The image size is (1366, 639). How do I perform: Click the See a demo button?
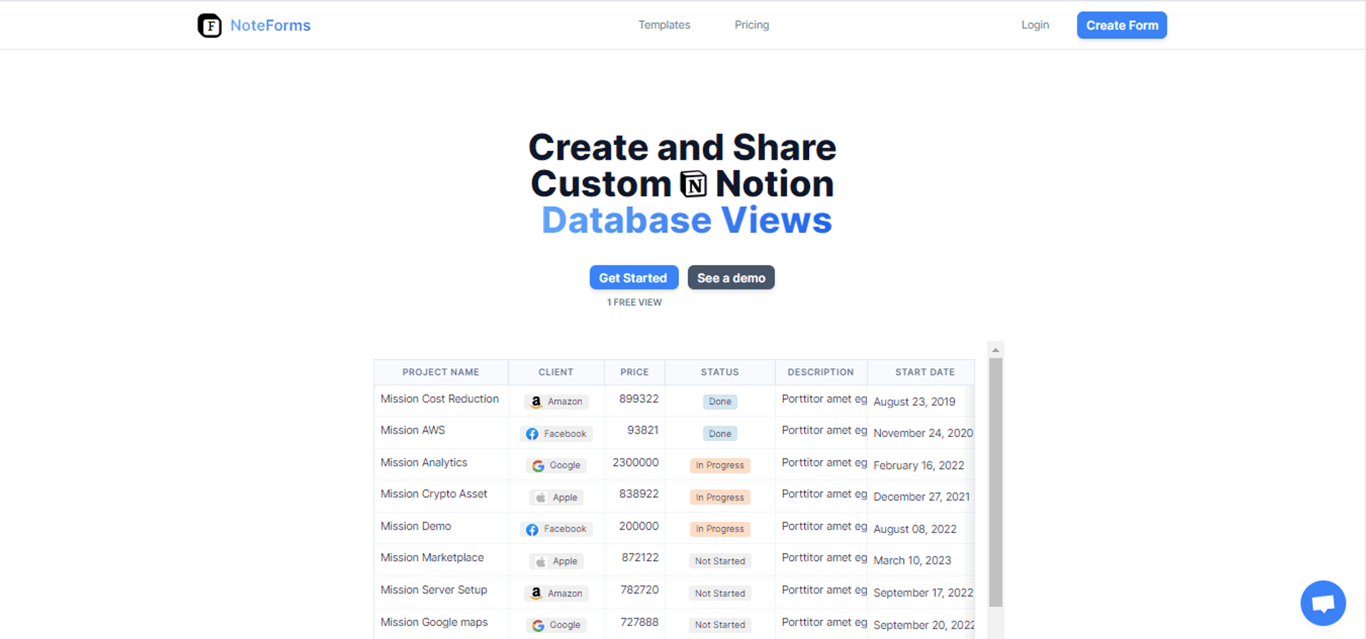pos(731,278)
